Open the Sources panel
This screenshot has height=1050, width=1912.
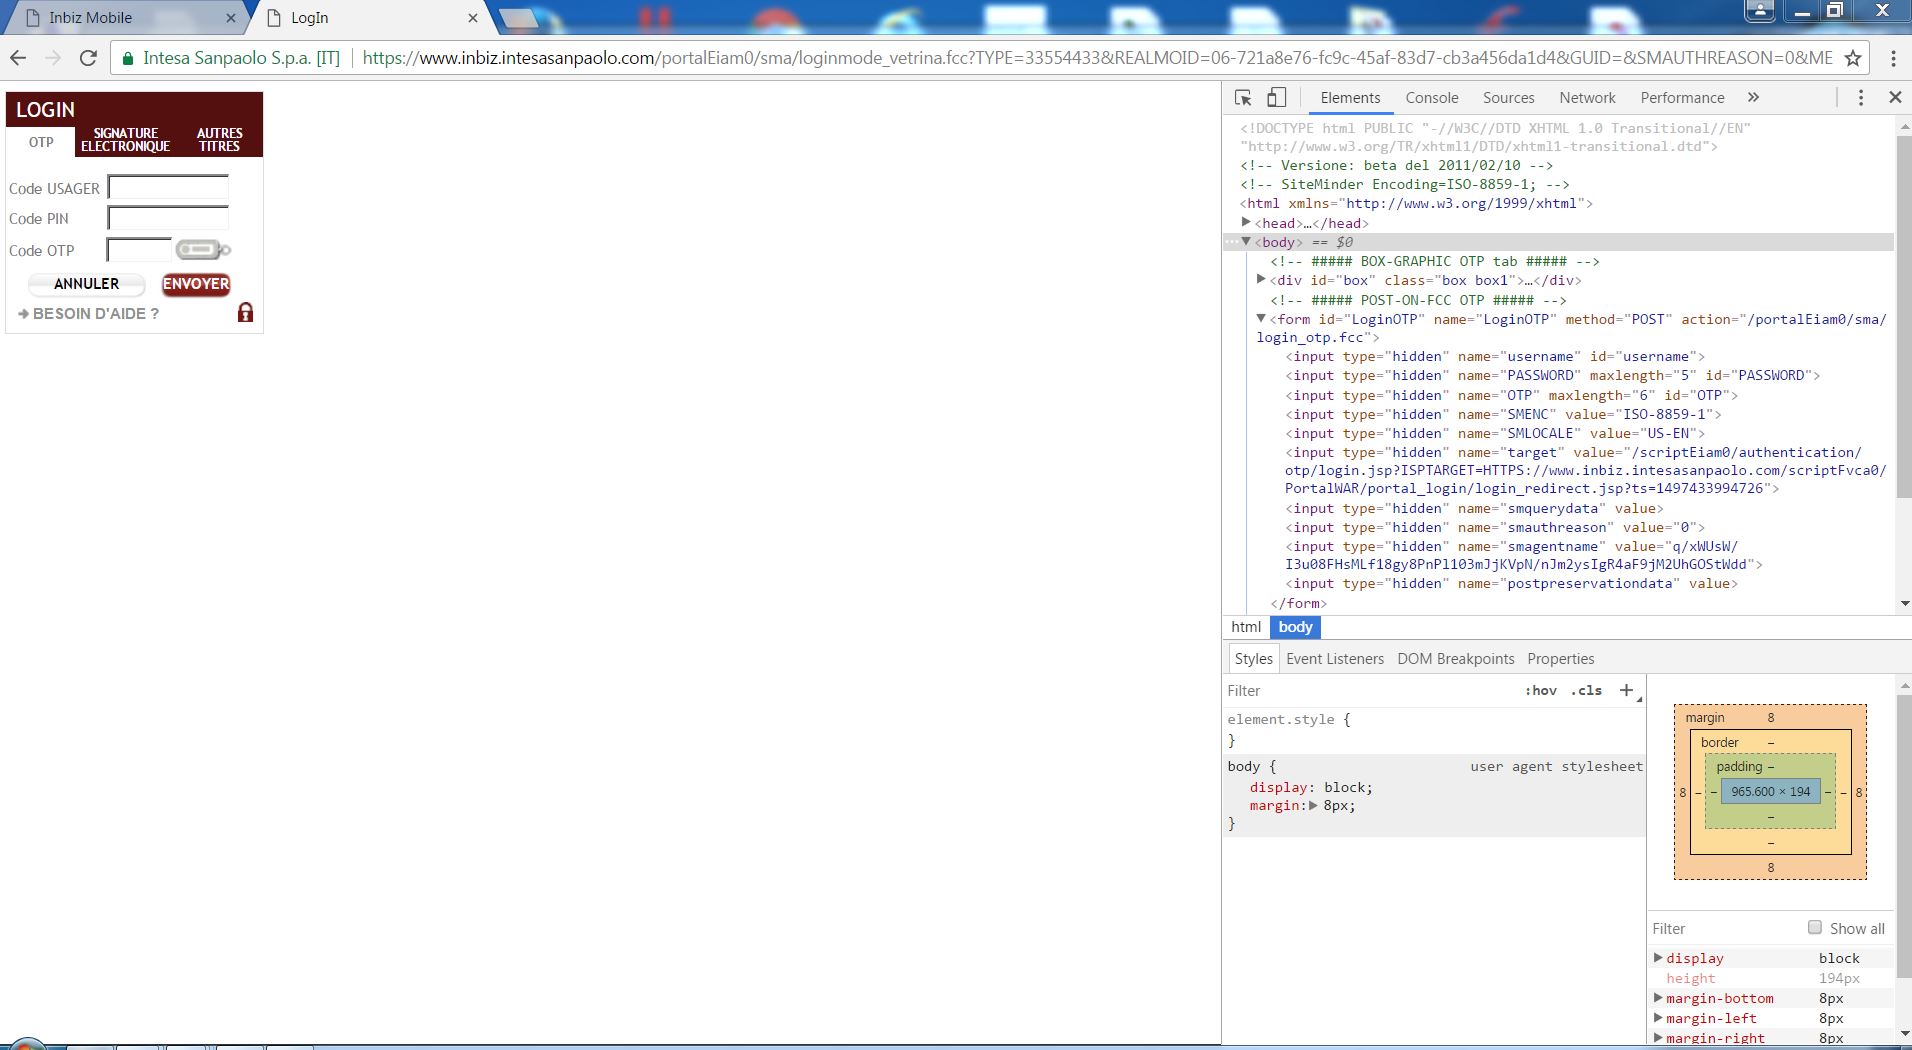pos(1508,98)
